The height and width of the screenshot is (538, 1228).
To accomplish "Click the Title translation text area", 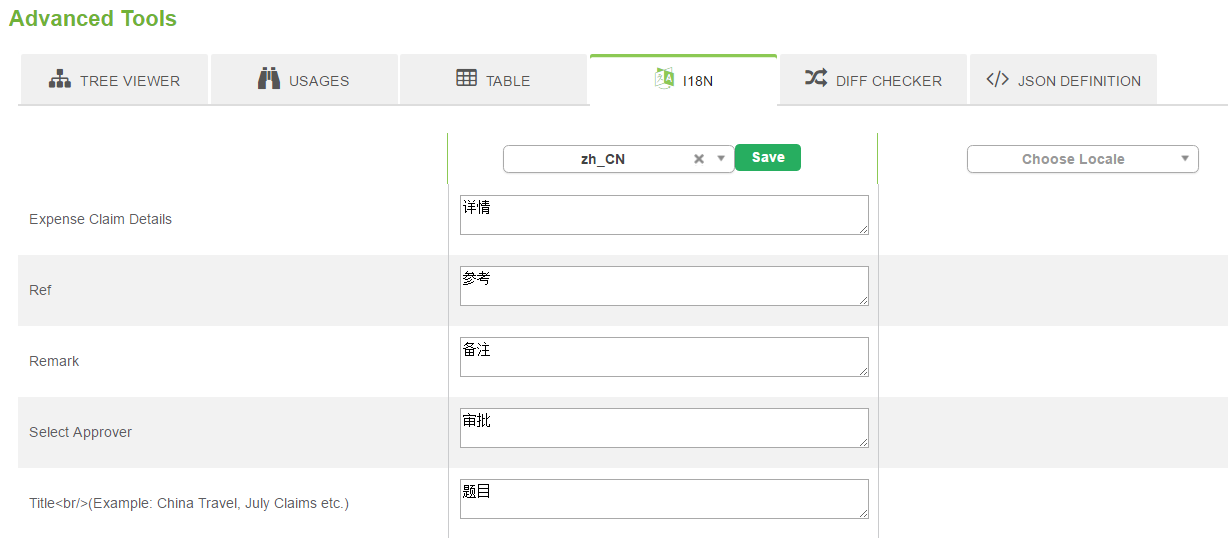I will click(663, 499).
